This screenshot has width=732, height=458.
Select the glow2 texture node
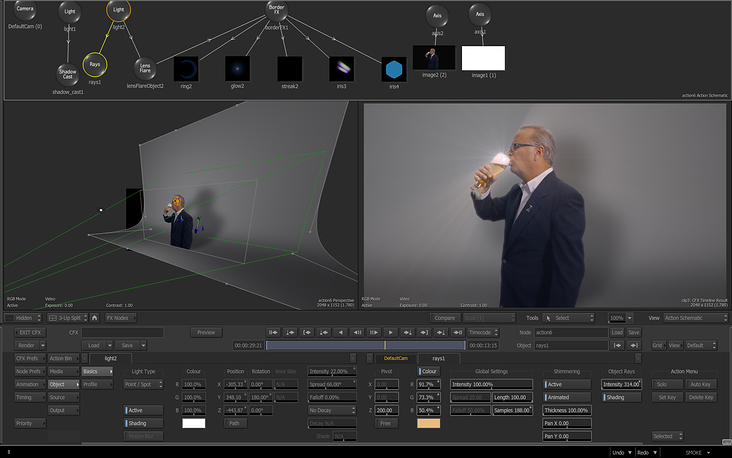tap(237, 69)
